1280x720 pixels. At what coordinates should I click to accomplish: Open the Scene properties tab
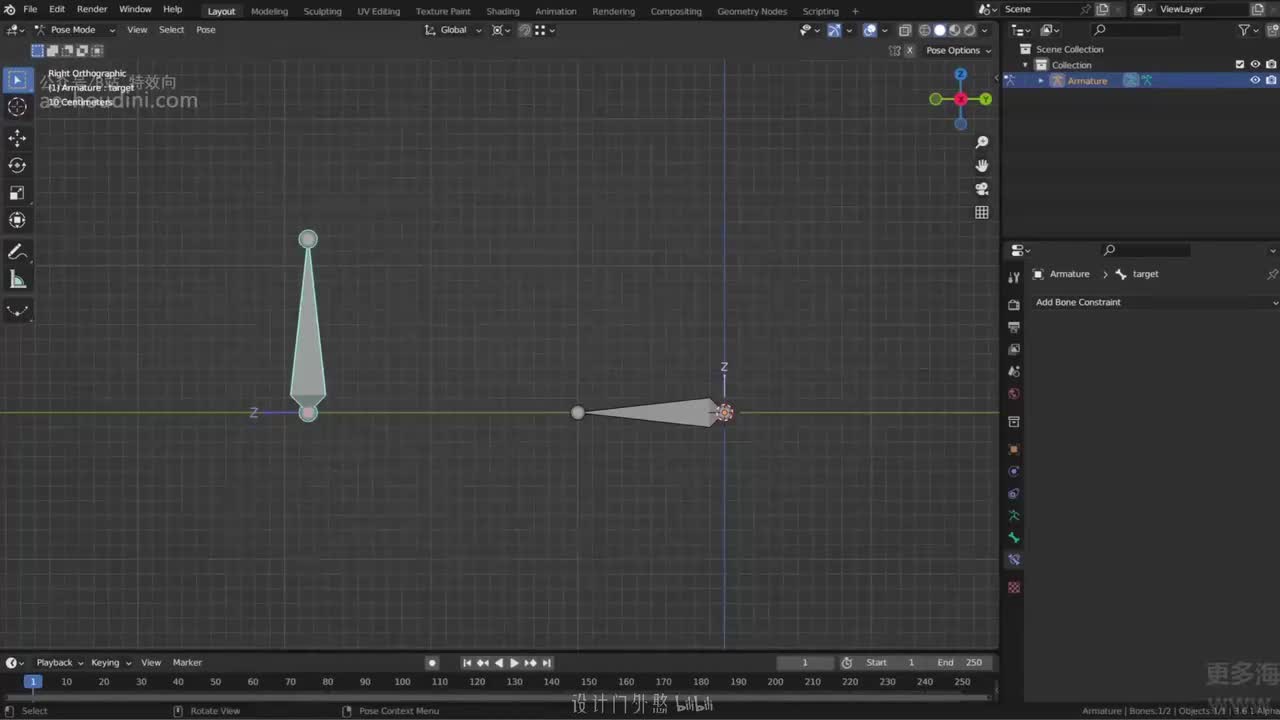coord(1014,372)
